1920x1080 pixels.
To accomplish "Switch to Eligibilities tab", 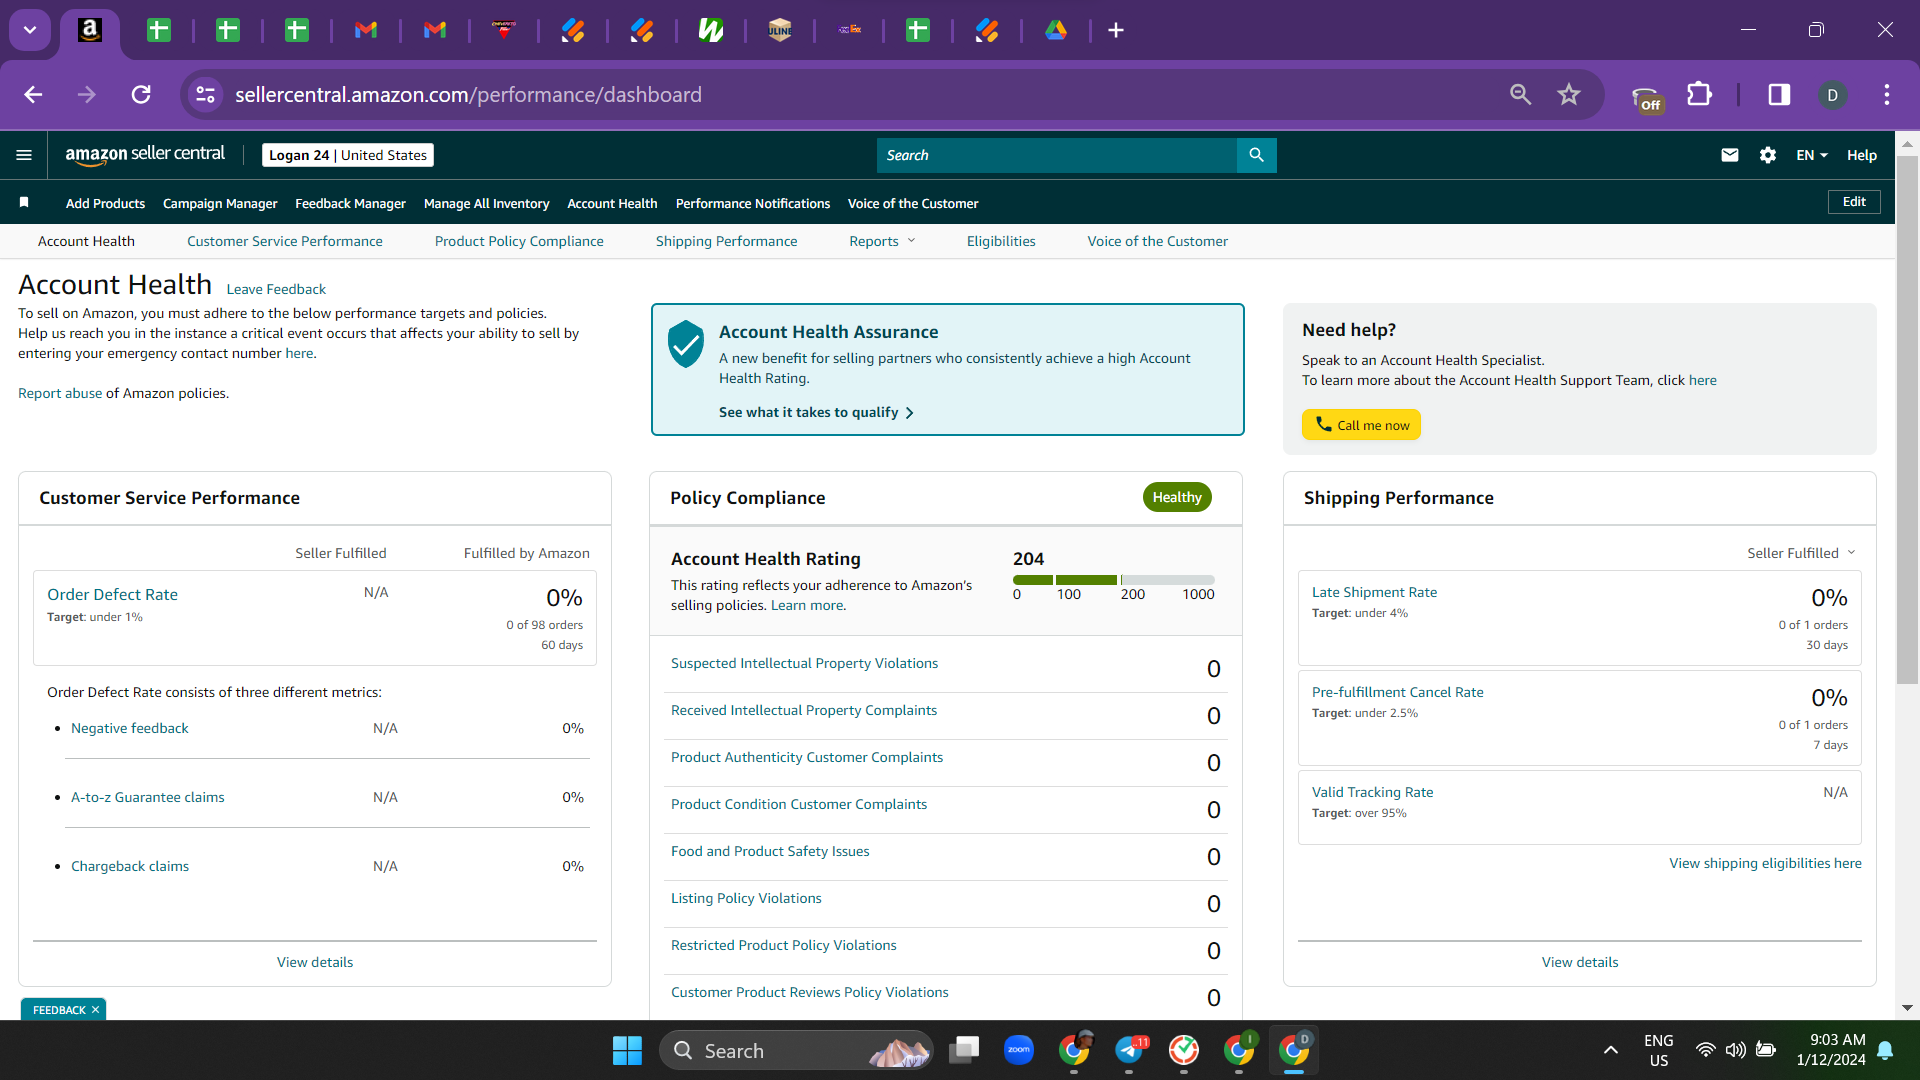I will pos(1001,241).
